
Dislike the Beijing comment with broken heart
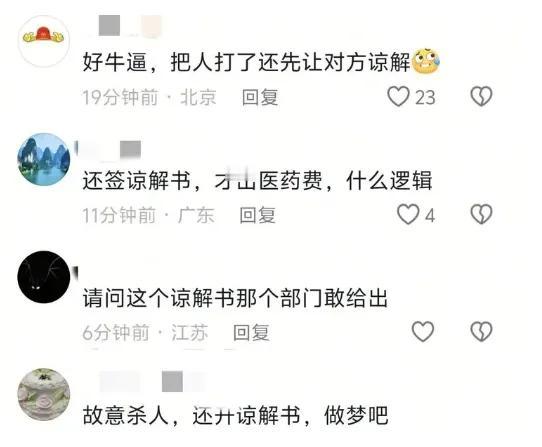coord(481,96)
